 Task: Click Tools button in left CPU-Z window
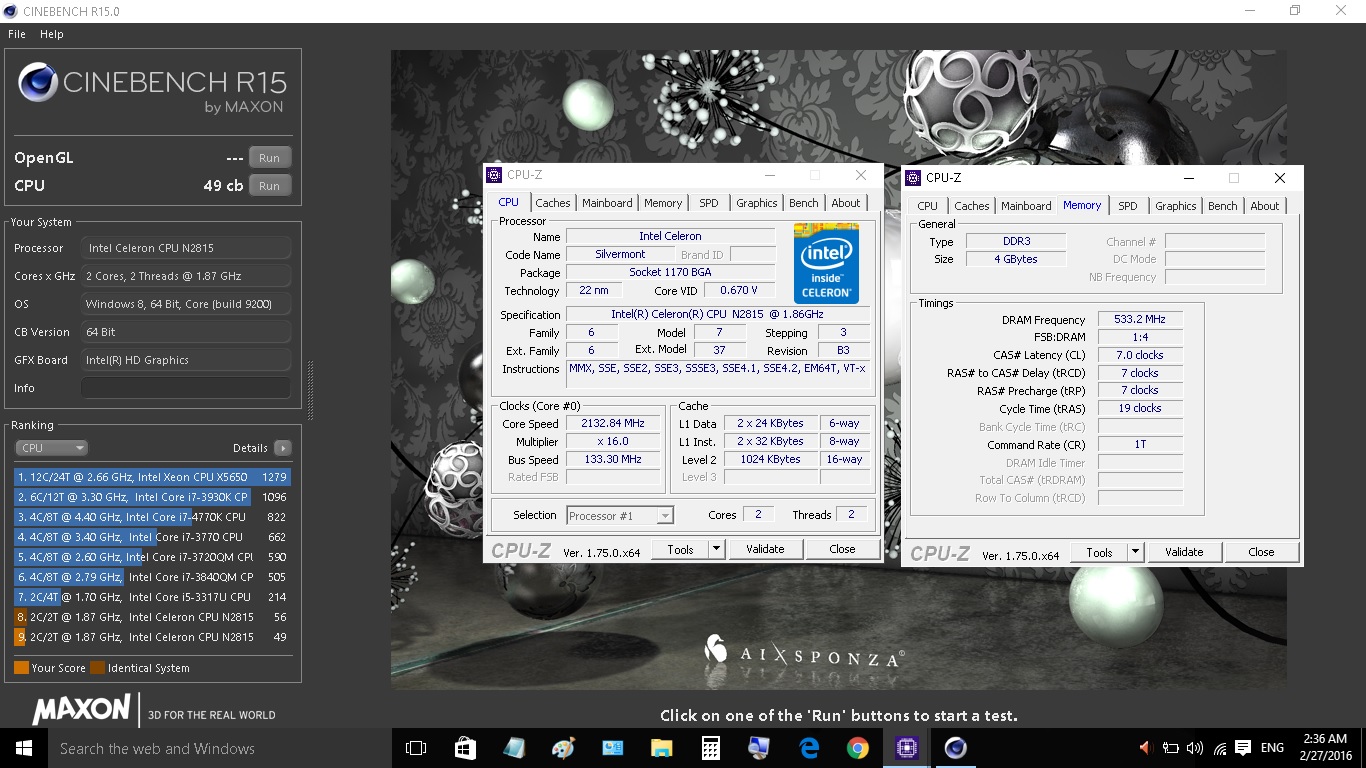pyautogui.click(x=680, y=549)
